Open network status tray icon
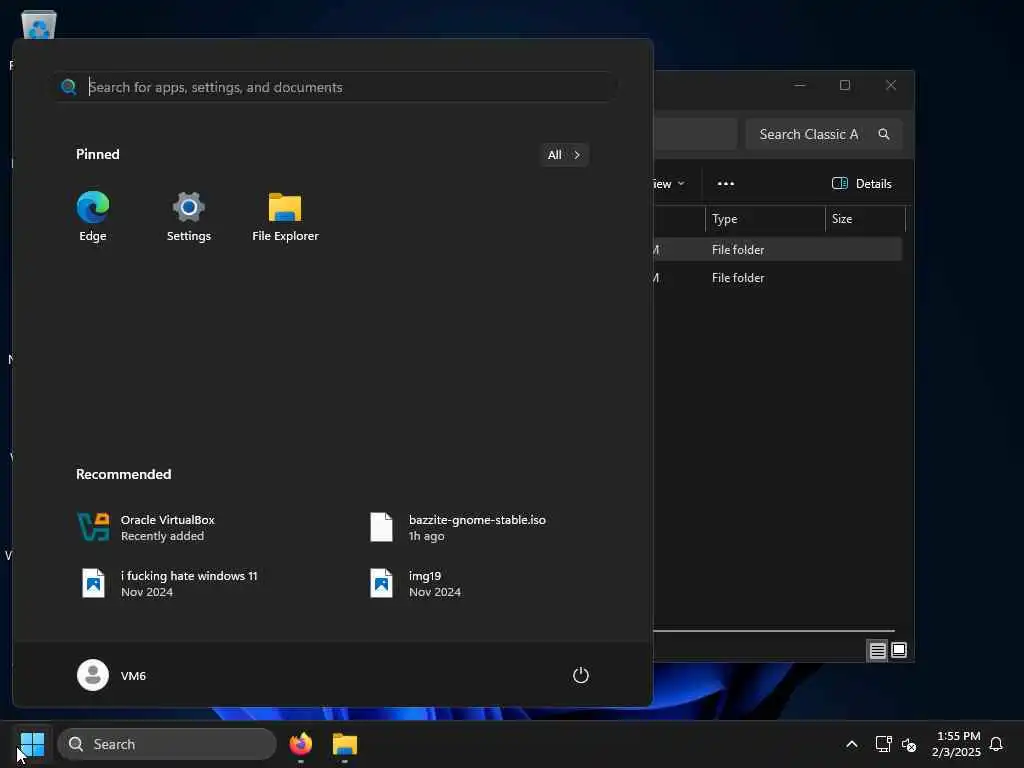This screenshot has width=1024, height=768. [x=883, y=744]
